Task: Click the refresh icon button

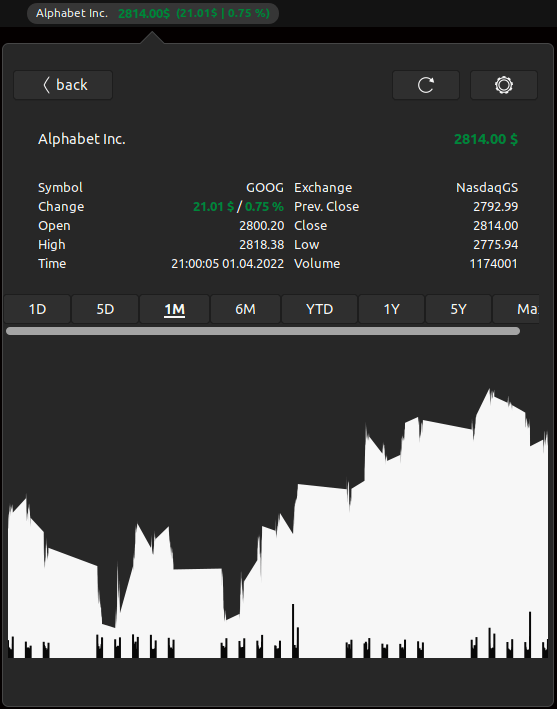Action: (426, 85)
